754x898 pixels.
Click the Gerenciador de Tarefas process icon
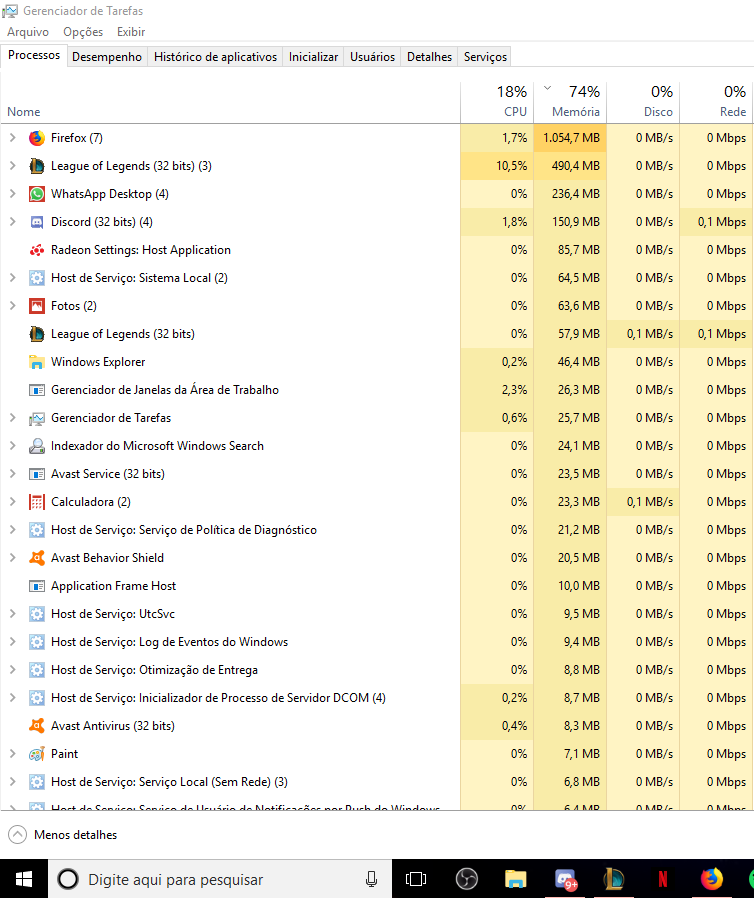(x=37, y=418)
